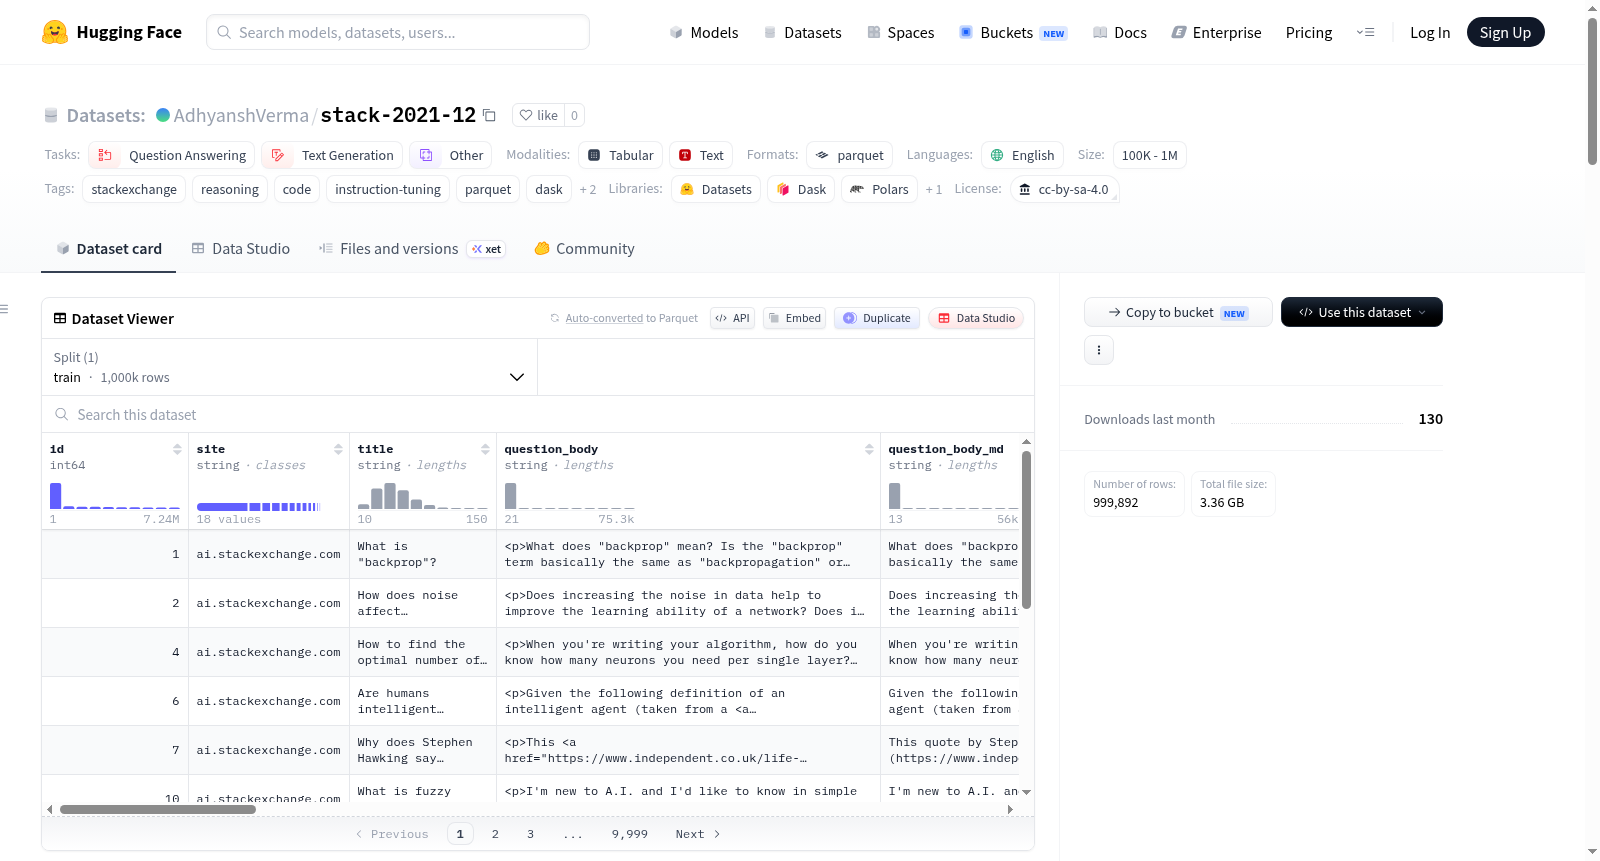Select the instruction-tuning tag
Screen dimensions: 1600x861
pos(388,189)
